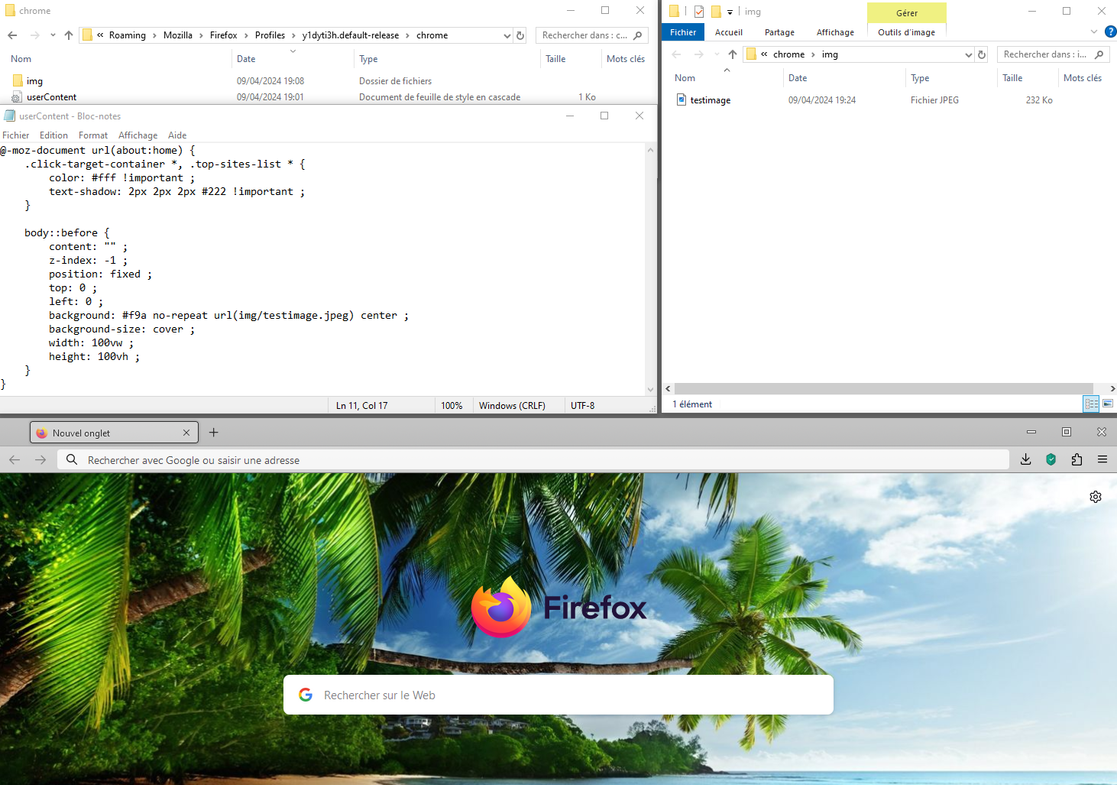Open the Format menu in Notepad
Screen dimensions: 1117x785
93,135
